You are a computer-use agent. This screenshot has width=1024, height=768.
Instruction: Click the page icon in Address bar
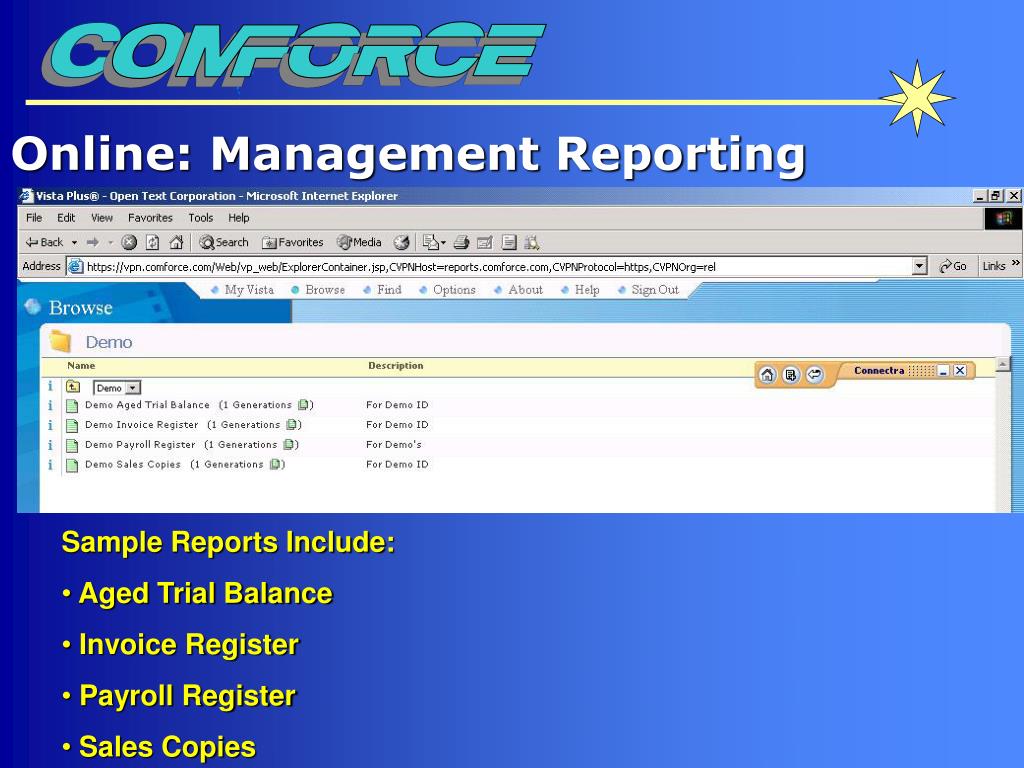[76, 266]
